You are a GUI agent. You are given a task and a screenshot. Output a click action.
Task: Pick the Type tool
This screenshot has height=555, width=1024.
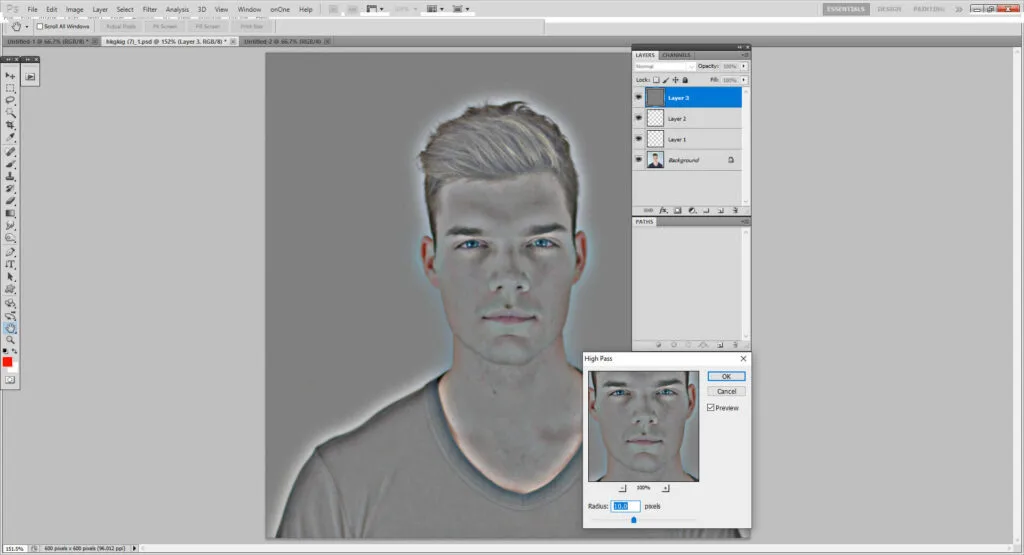(11, 264)
